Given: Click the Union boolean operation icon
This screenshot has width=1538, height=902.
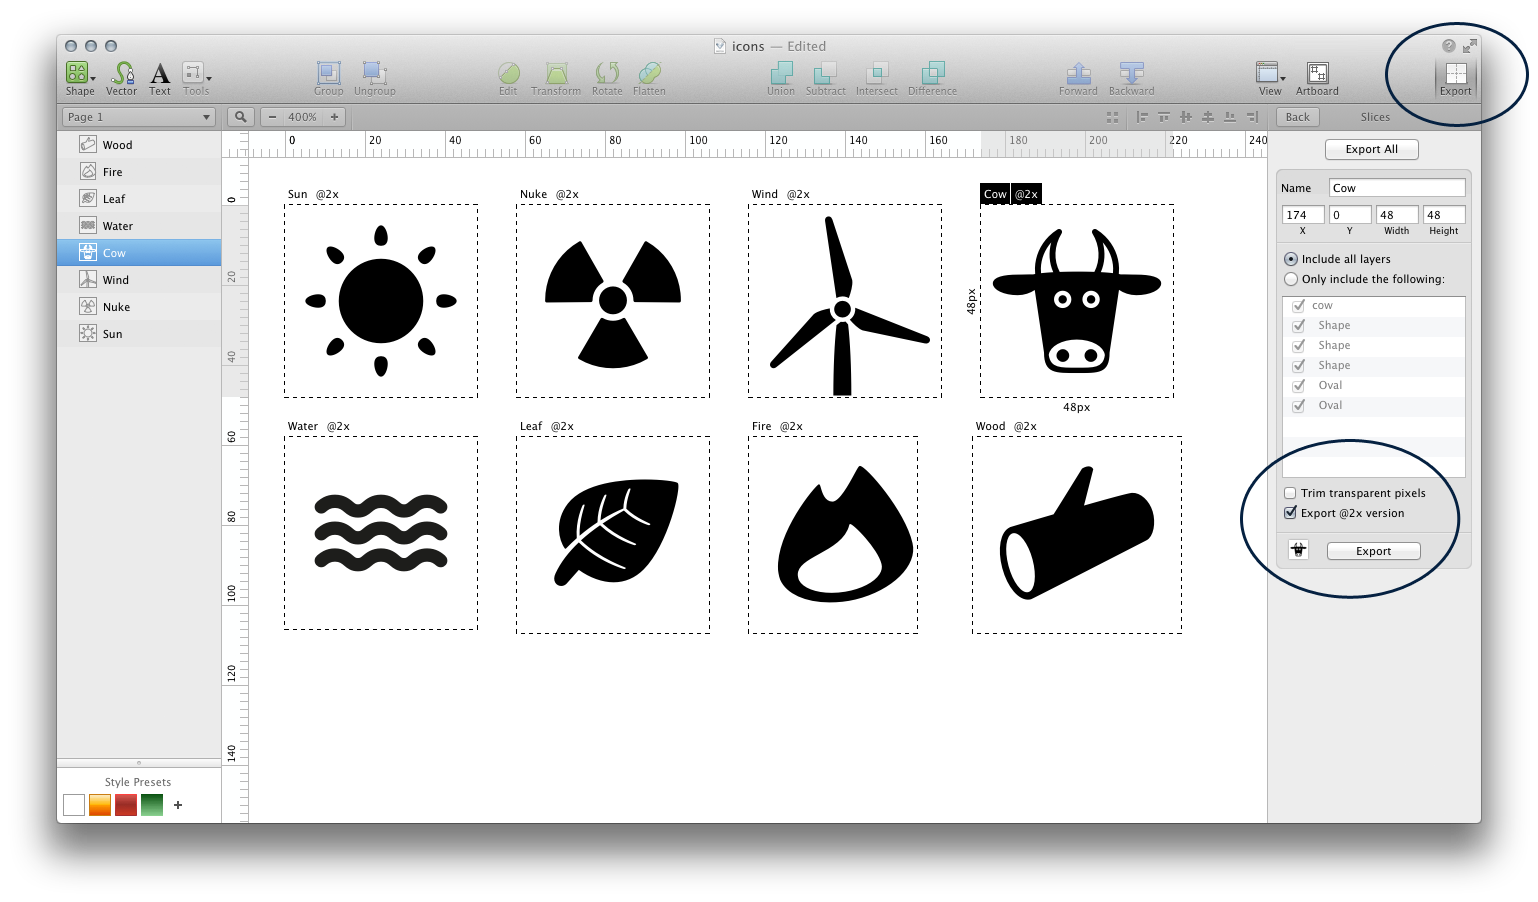Looking at the screenshot, I should pyautogui.click(x=781, y=74).
